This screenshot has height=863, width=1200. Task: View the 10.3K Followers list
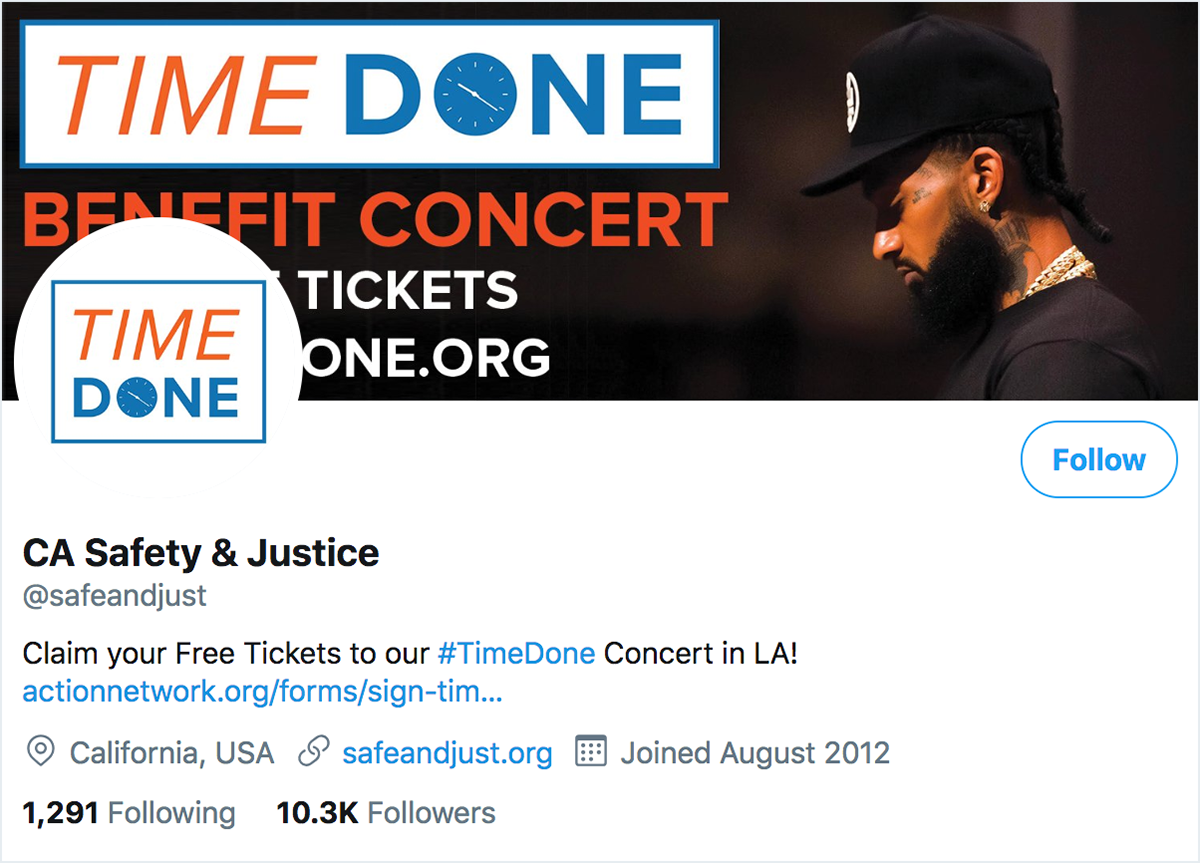tap(386, 813)
